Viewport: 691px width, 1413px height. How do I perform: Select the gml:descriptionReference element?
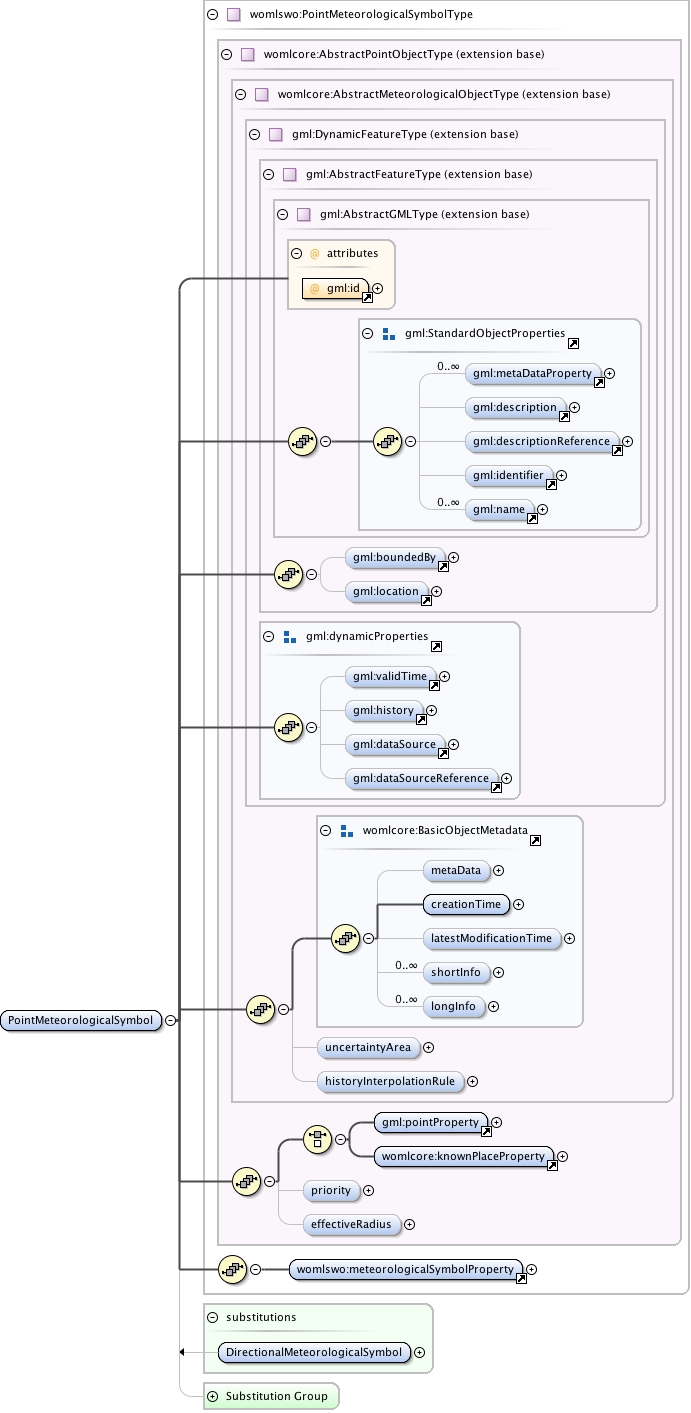pyautogui.click(x=542, y=442)
